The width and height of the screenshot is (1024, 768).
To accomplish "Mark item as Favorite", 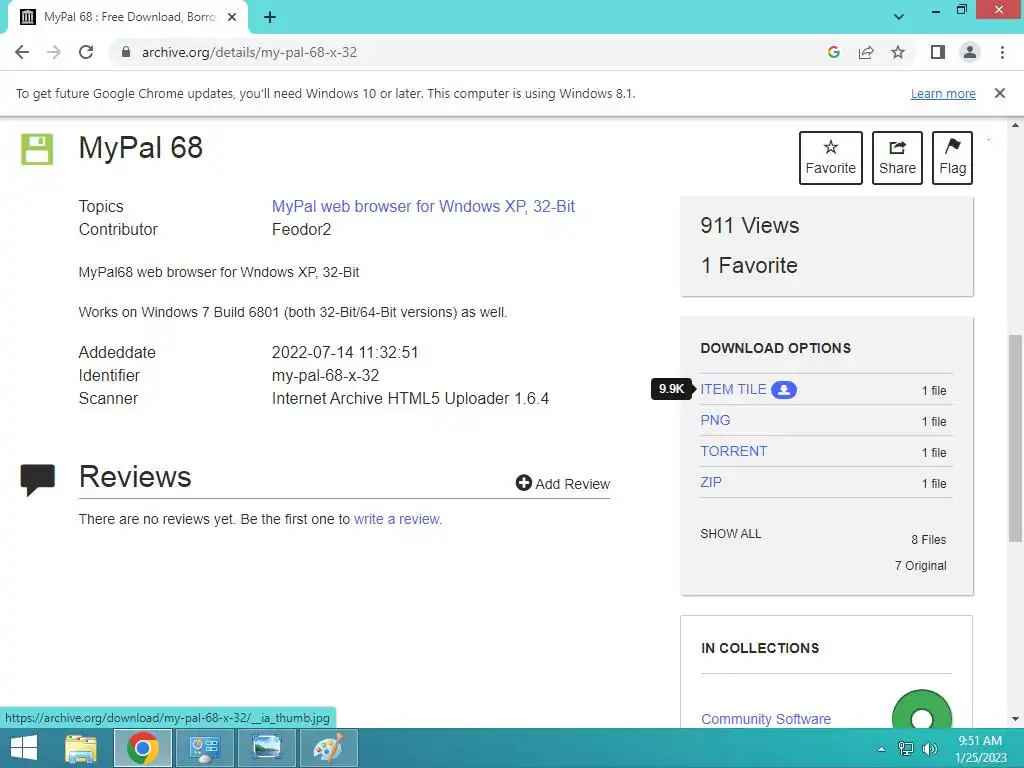I will point(831,158).
